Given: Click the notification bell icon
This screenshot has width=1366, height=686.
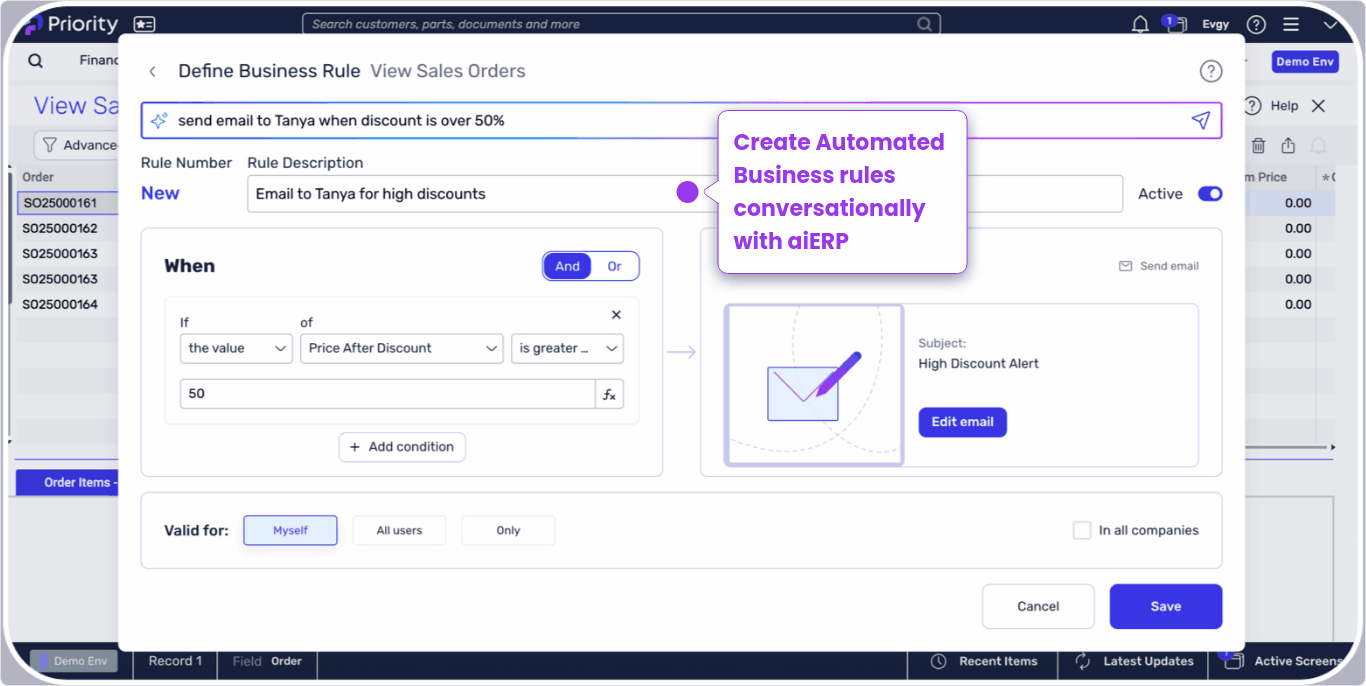Looking at the screenshot, I should click(1140, 24).
